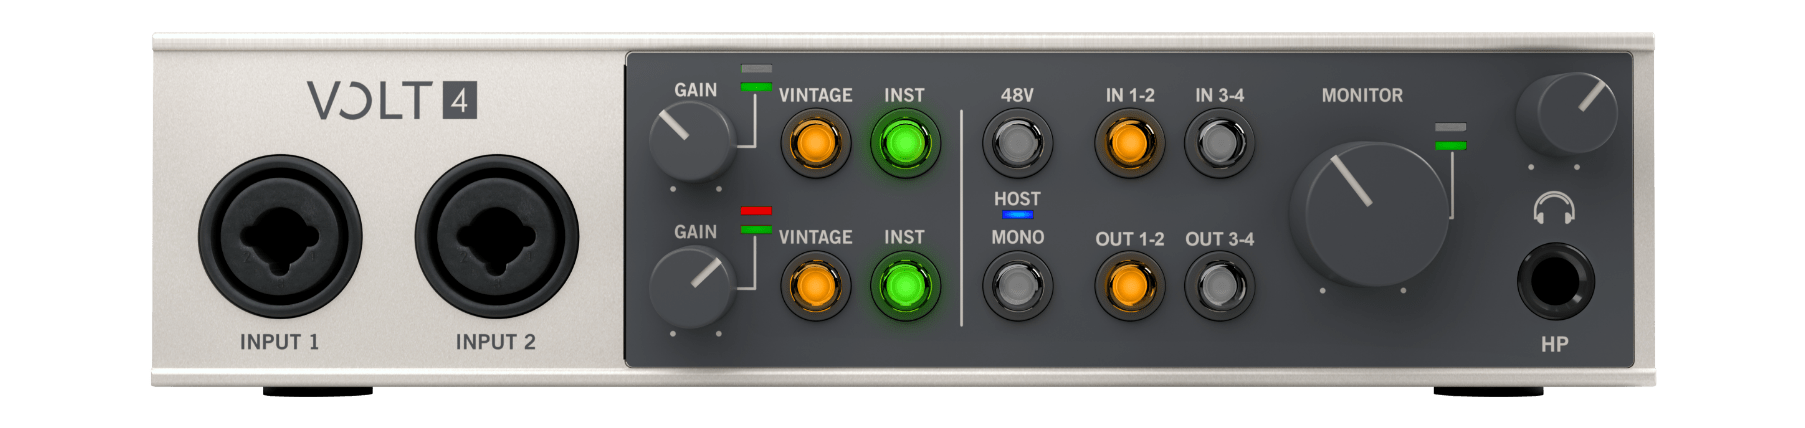1805x428 pixels.
Task: Click the HOST label text
Action: pyautogui.click(x=1017, y=199)
